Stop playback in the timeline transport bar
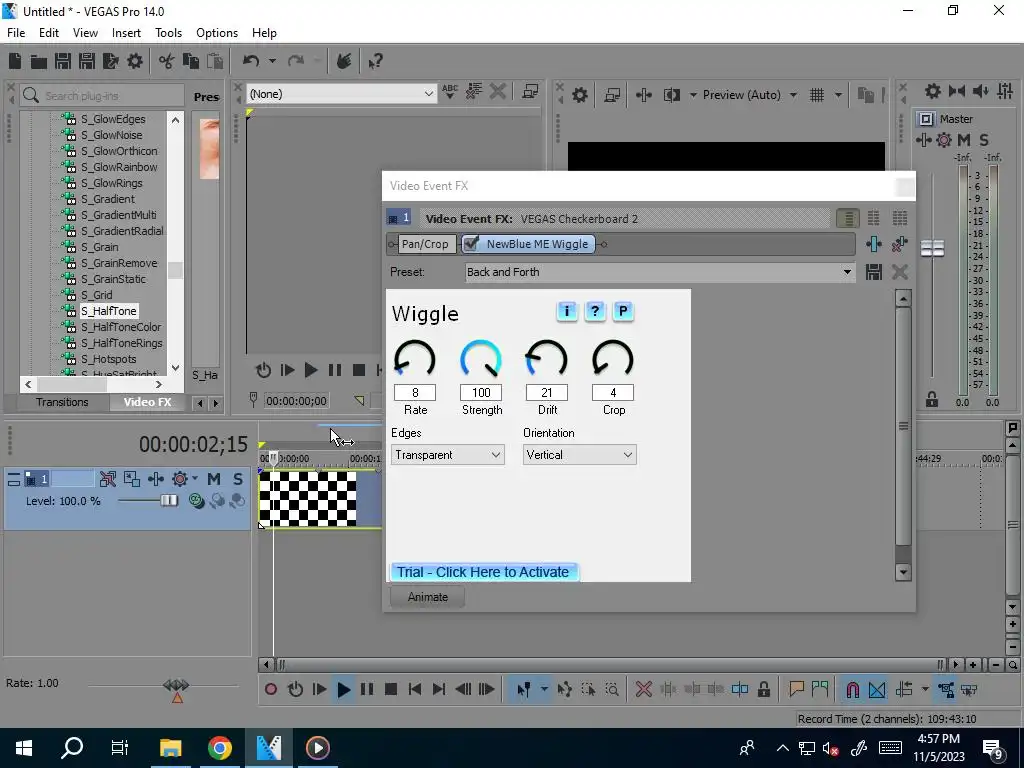Image resolution: width=1024 pixels, height=768 pixels. (391, 689)
